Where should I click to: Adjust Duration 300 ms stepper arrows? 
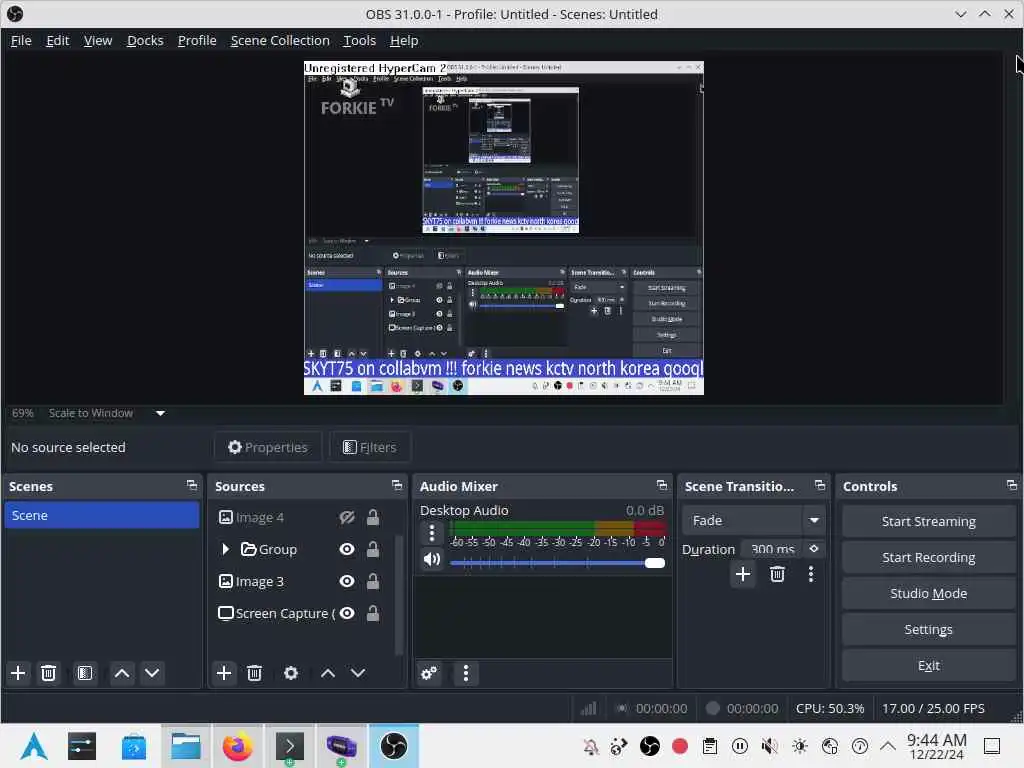814,549
